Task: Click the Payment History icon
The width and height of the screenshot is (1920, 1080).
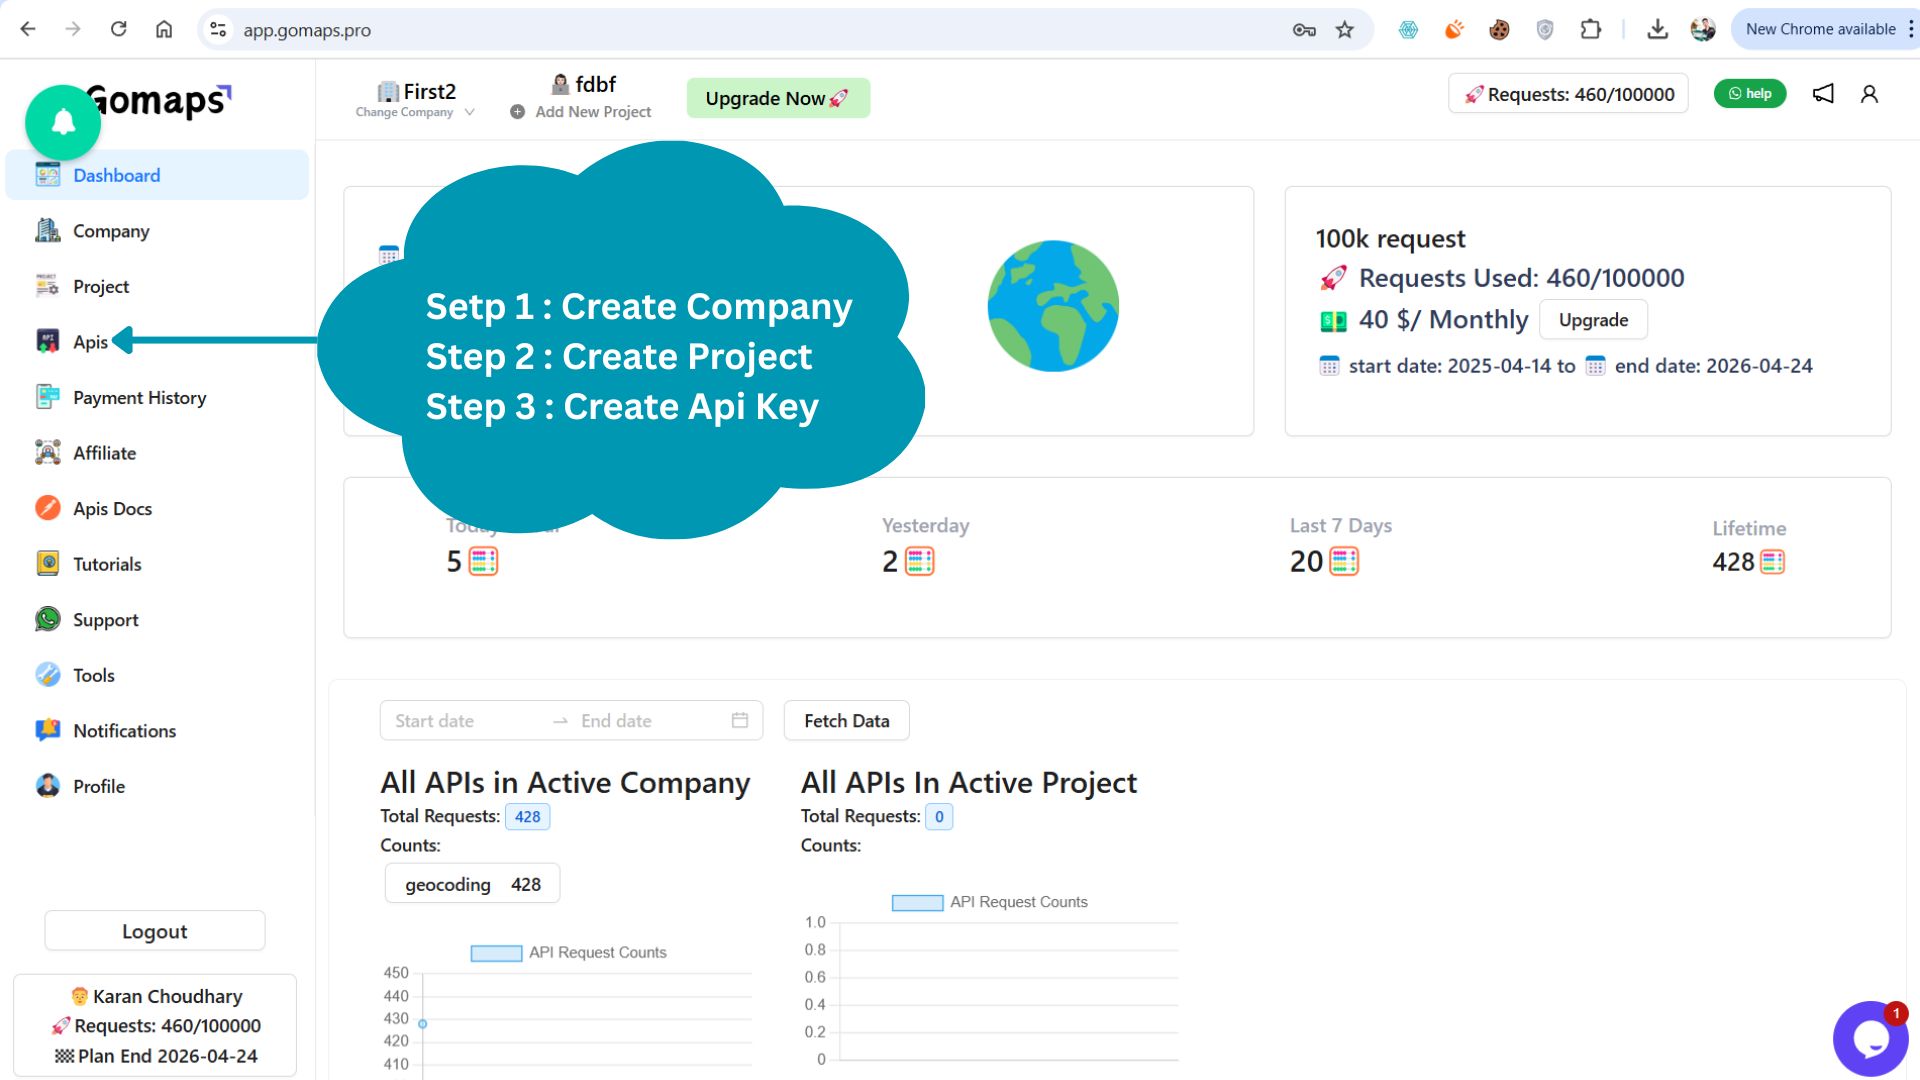Action: pyautogui.click(x=48, y=397)
